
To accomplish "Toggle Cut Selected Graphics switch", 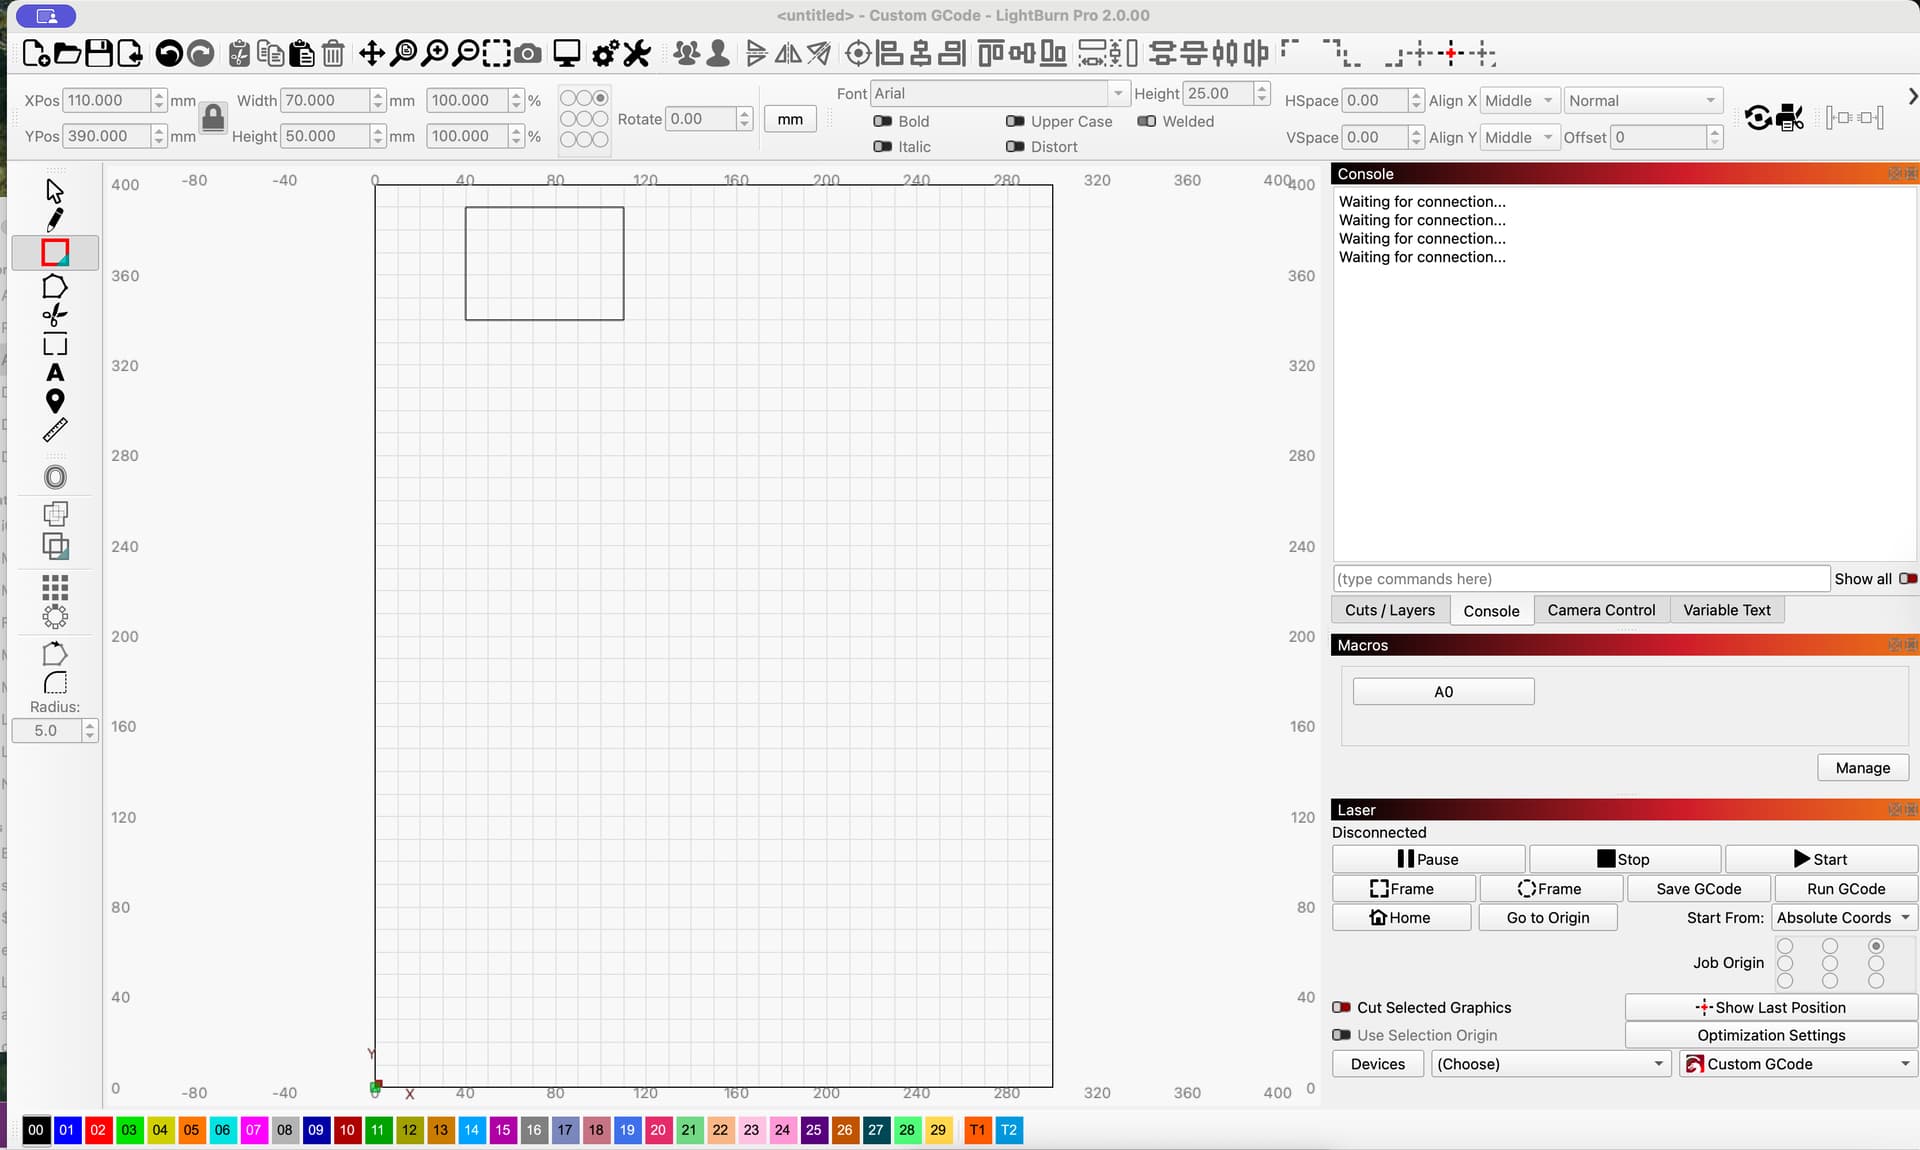I will [x=1342, y=1007].
